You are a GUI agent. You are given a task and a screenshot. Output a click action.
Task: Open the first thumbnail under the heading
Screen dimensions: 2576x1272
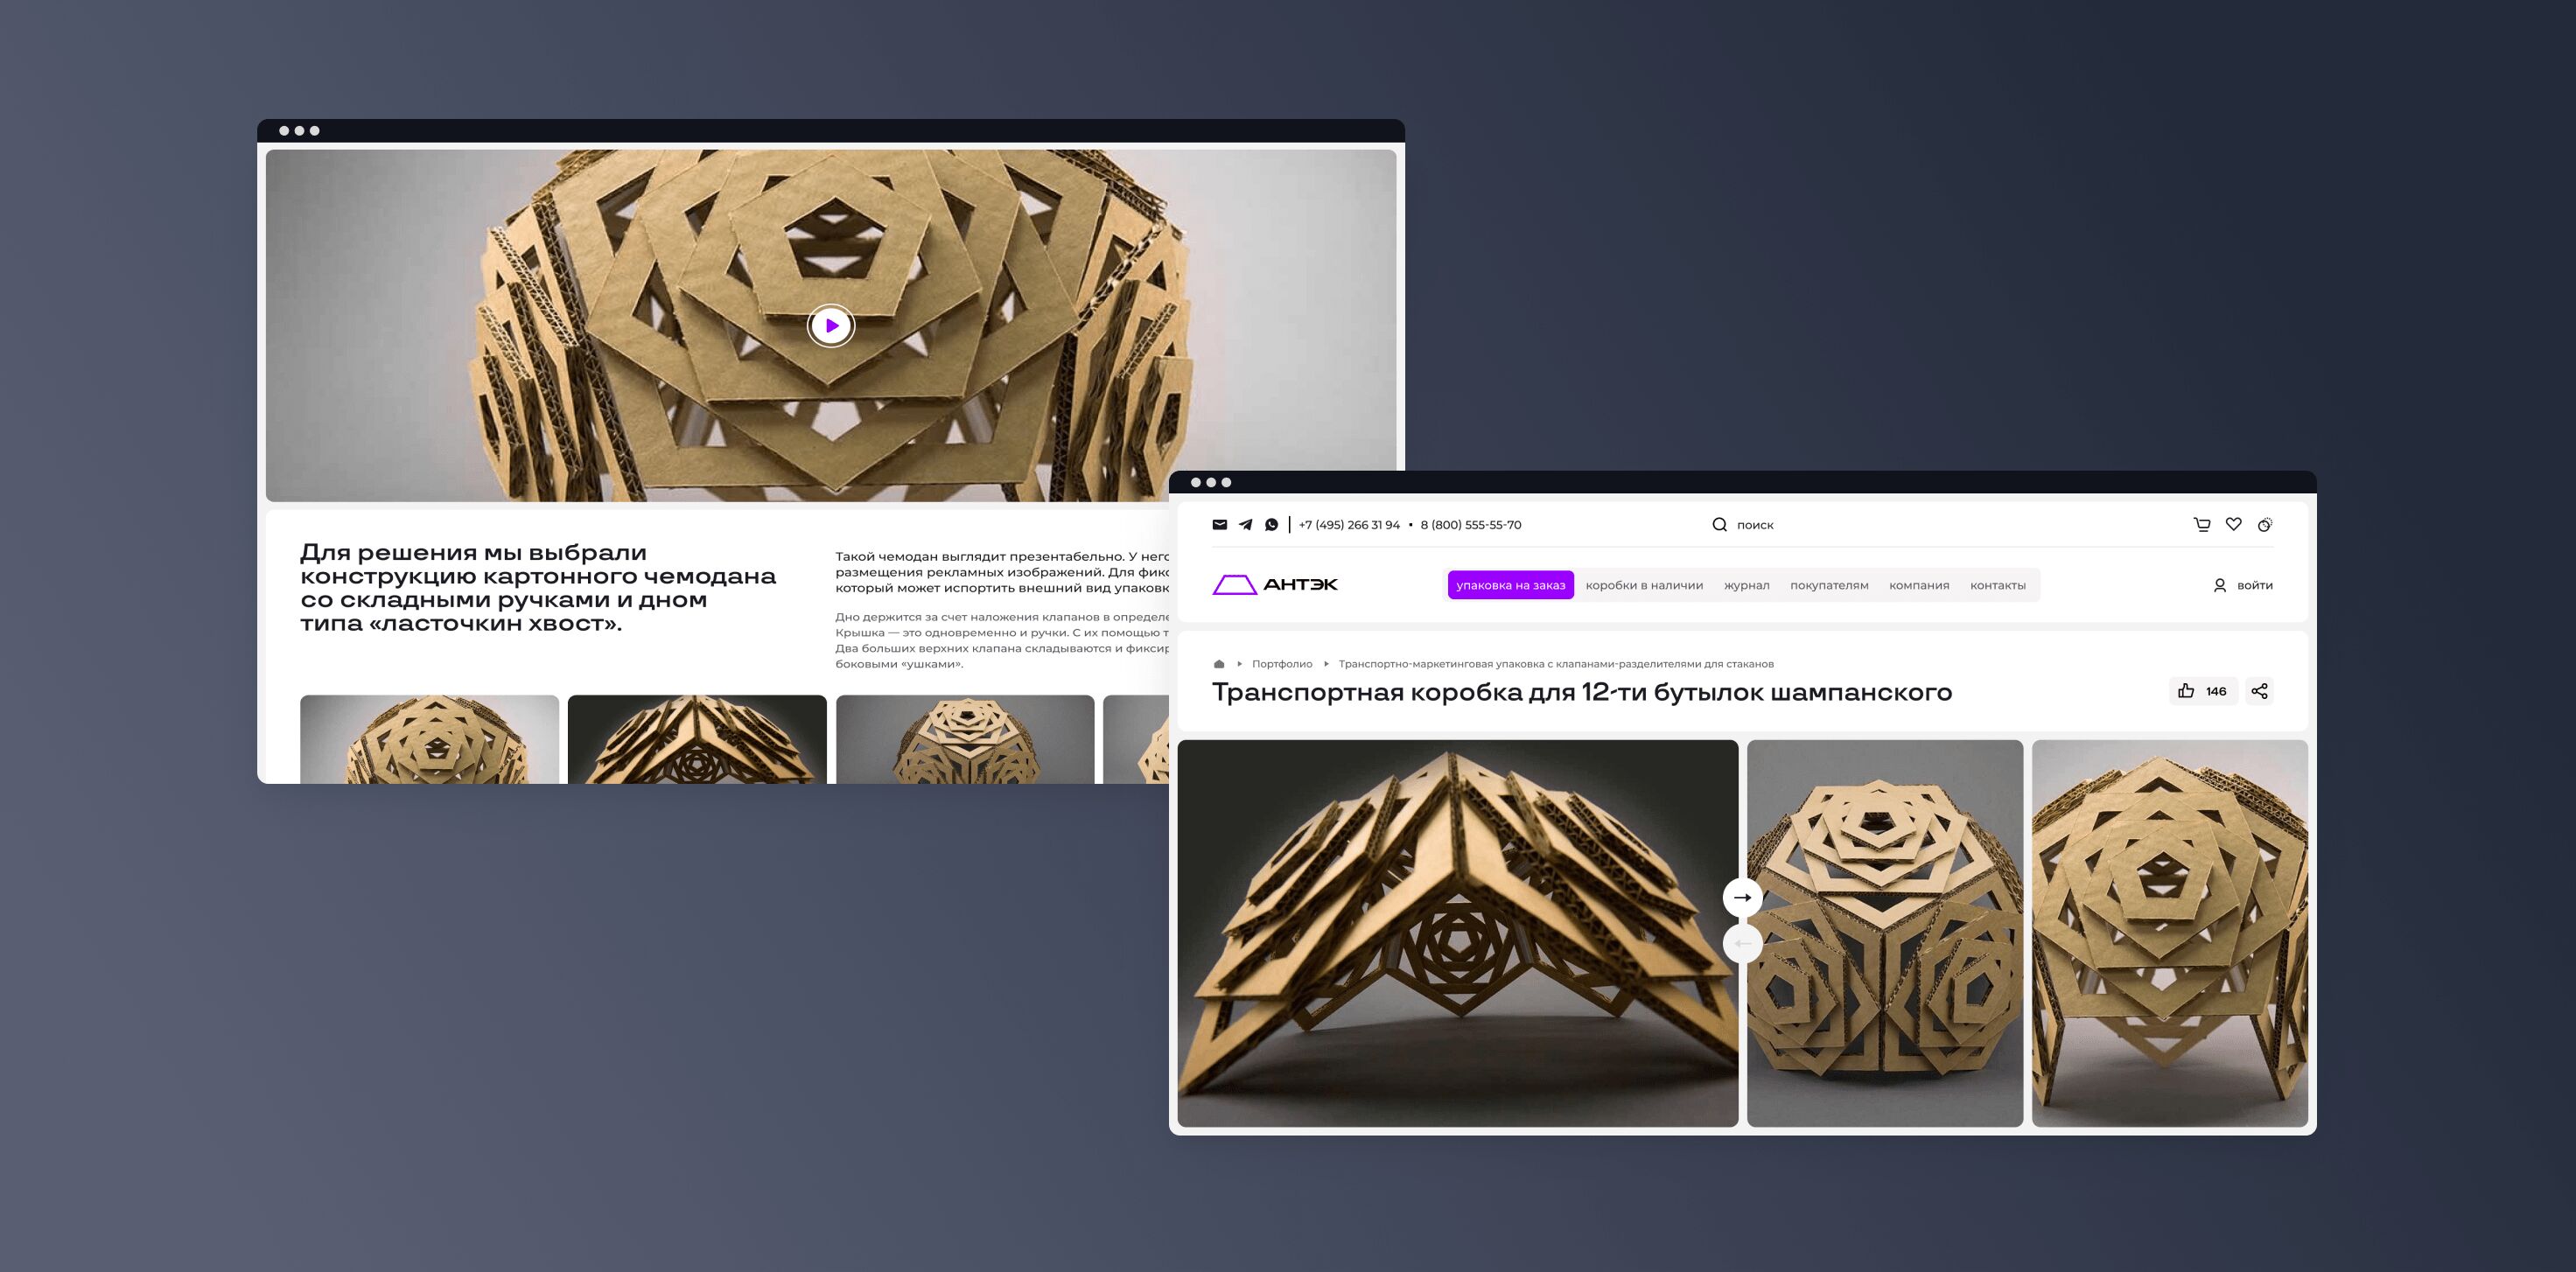click(429, 739)
